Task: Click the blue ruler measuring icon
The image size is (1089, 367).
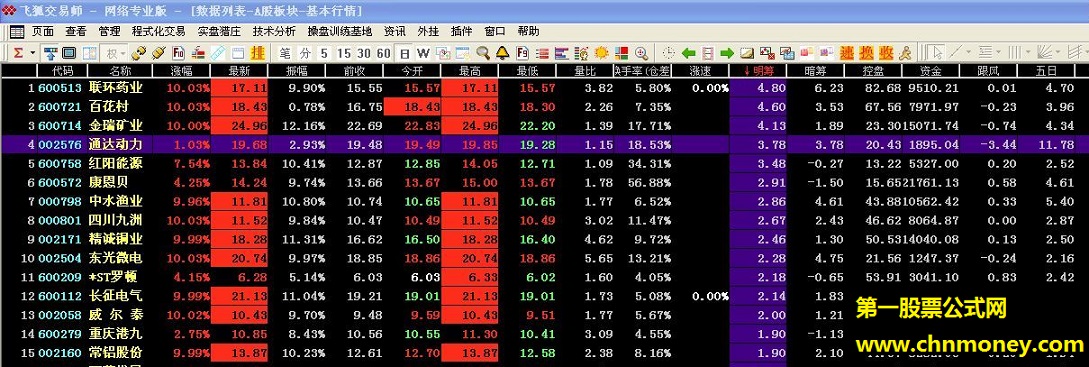Action: [x=217, y=53]
